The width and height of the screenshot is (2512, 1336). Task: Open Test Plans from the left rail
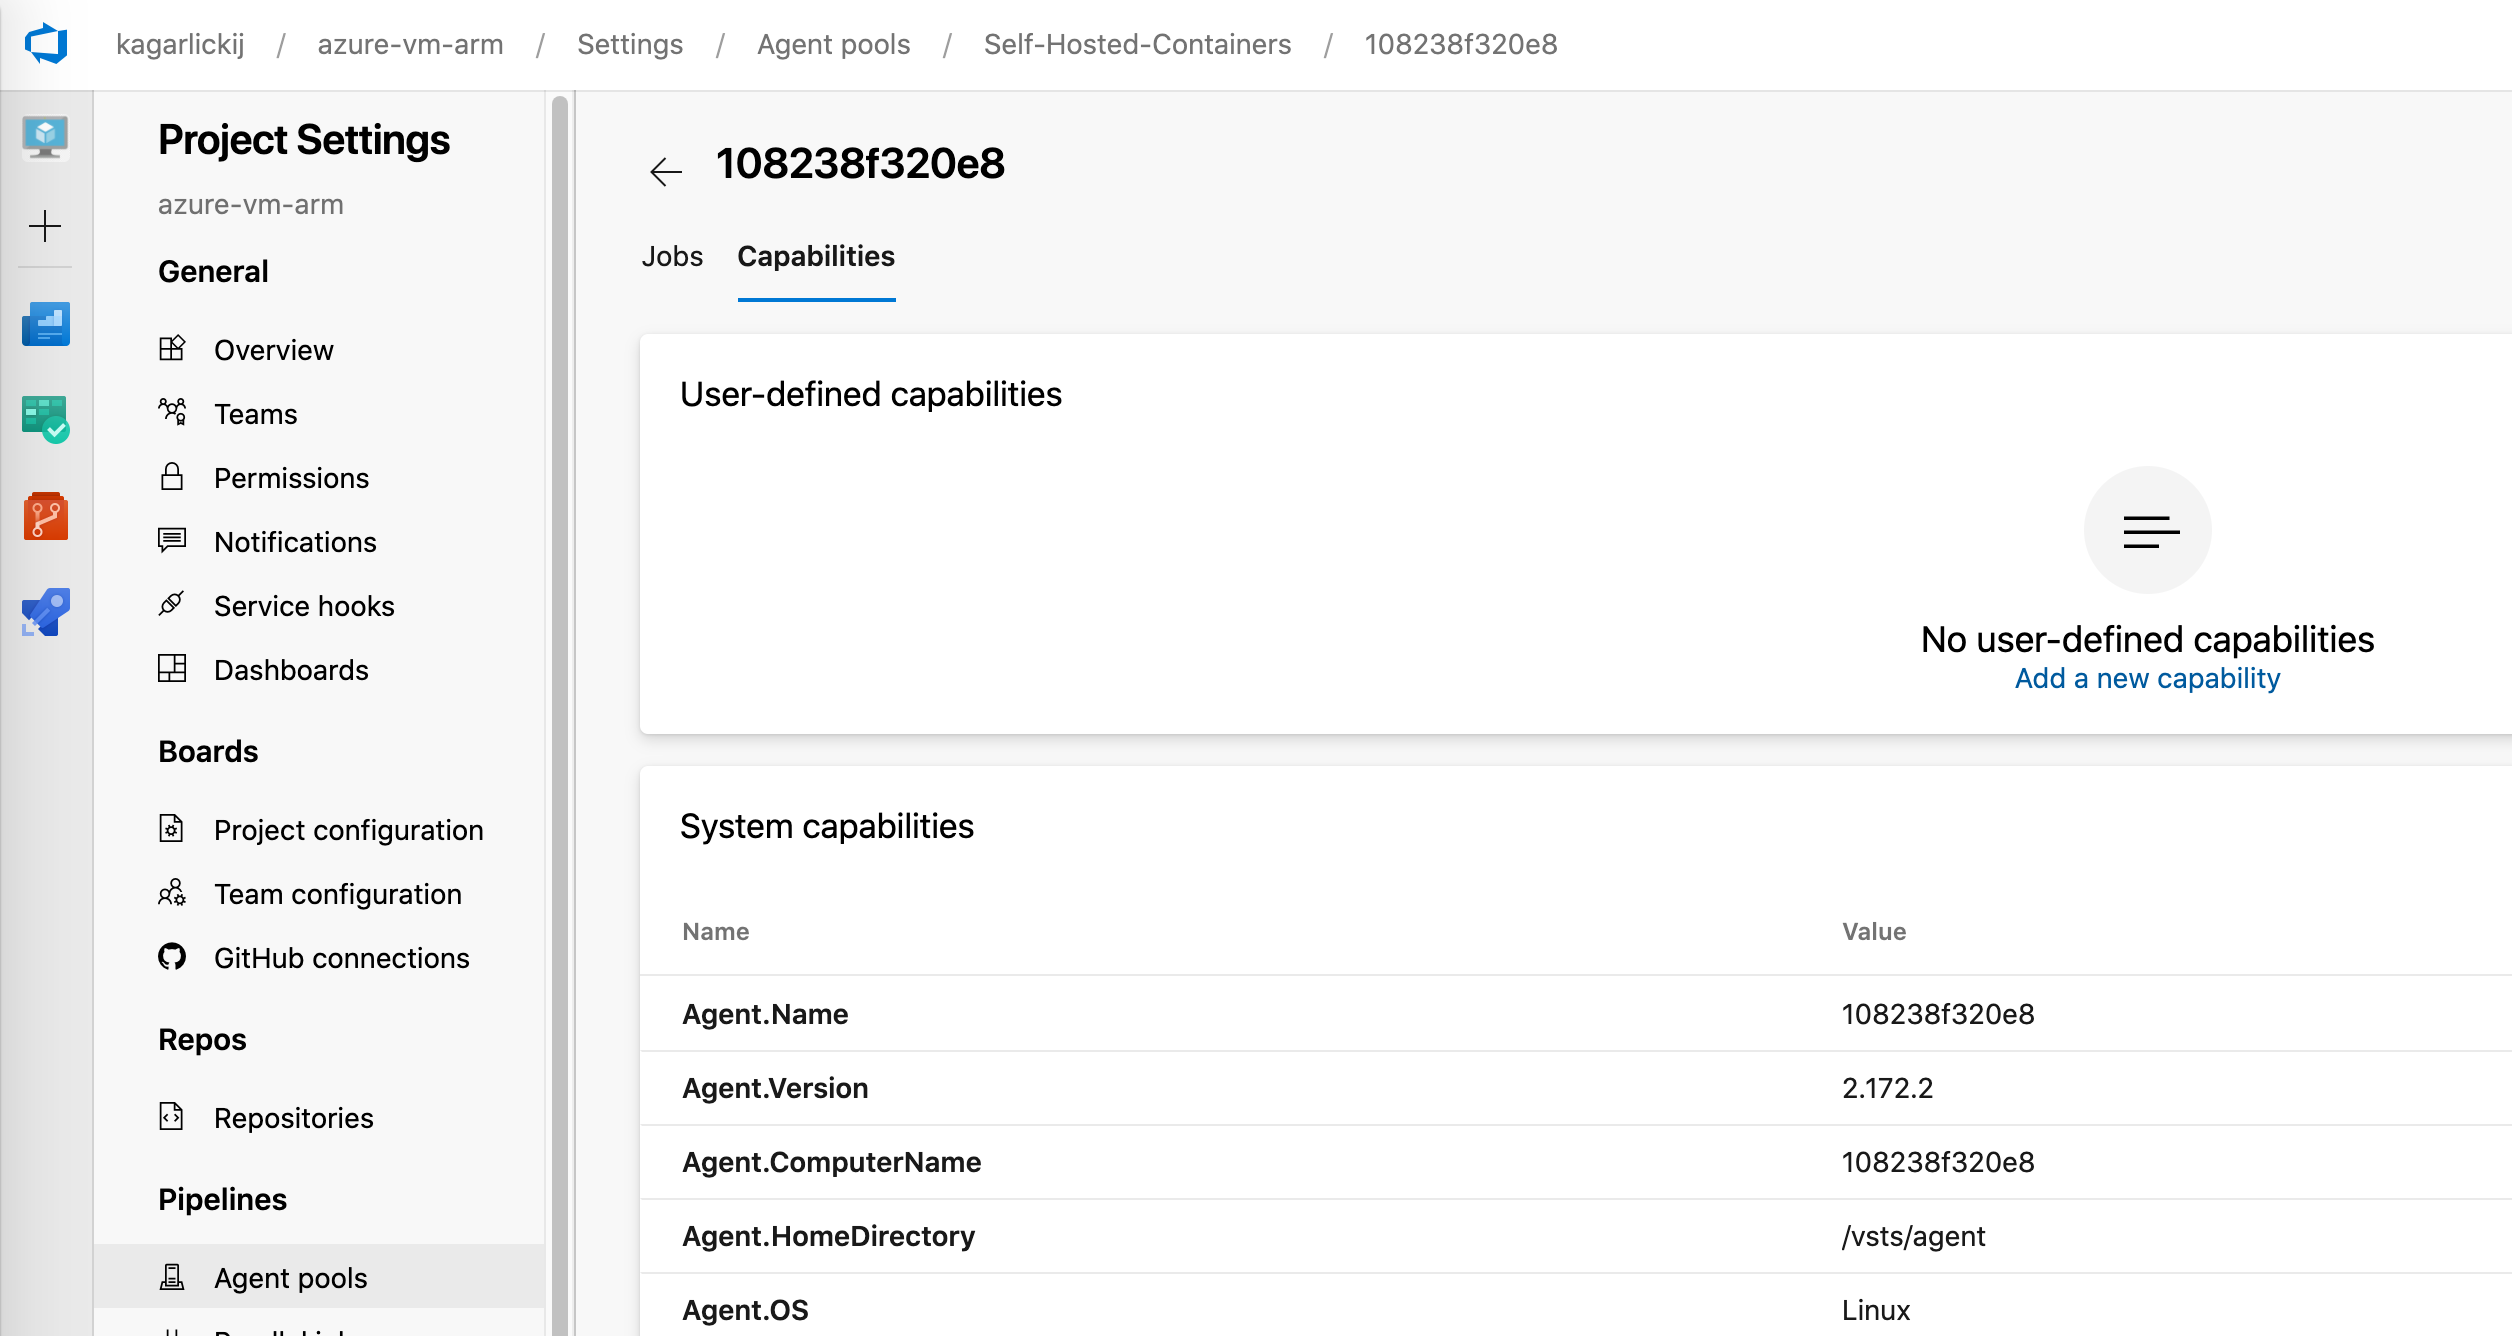[x=46, y=419]
